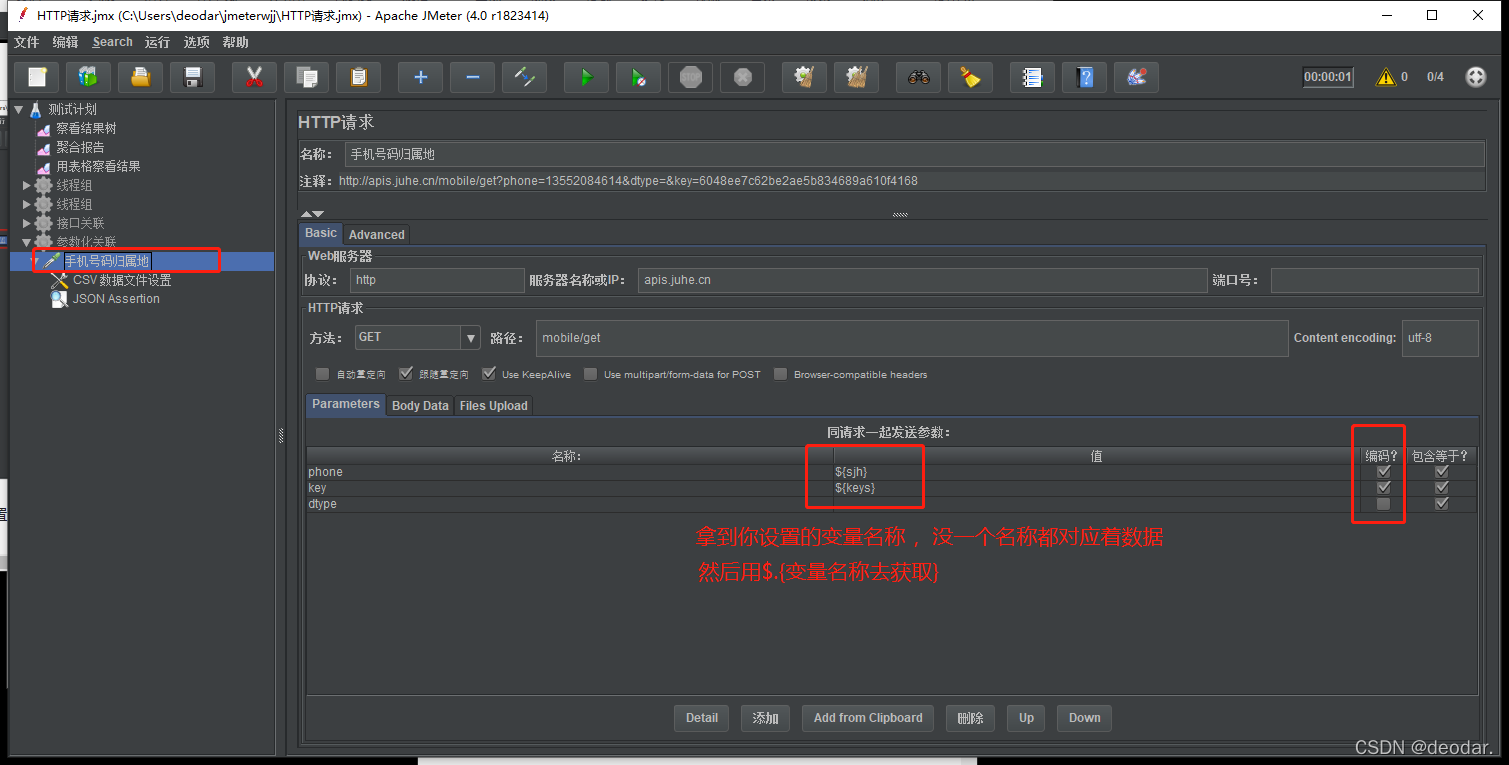1509x765 pixels.
Task: Select the 聚合报告 node in the tree
Action: click(79, 147)
